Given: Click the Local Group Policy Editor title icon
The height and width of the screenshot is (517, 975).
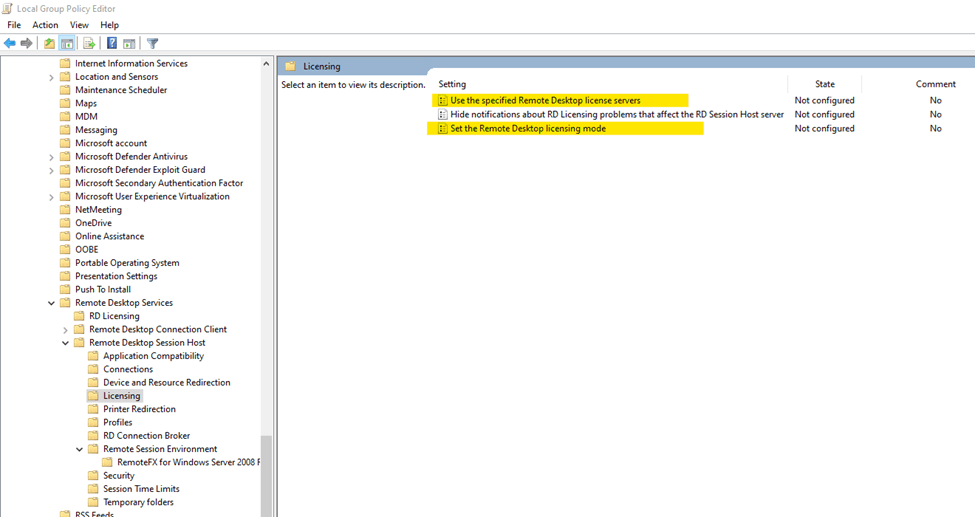Looking at the screenshot, I should tap(7, 8).
